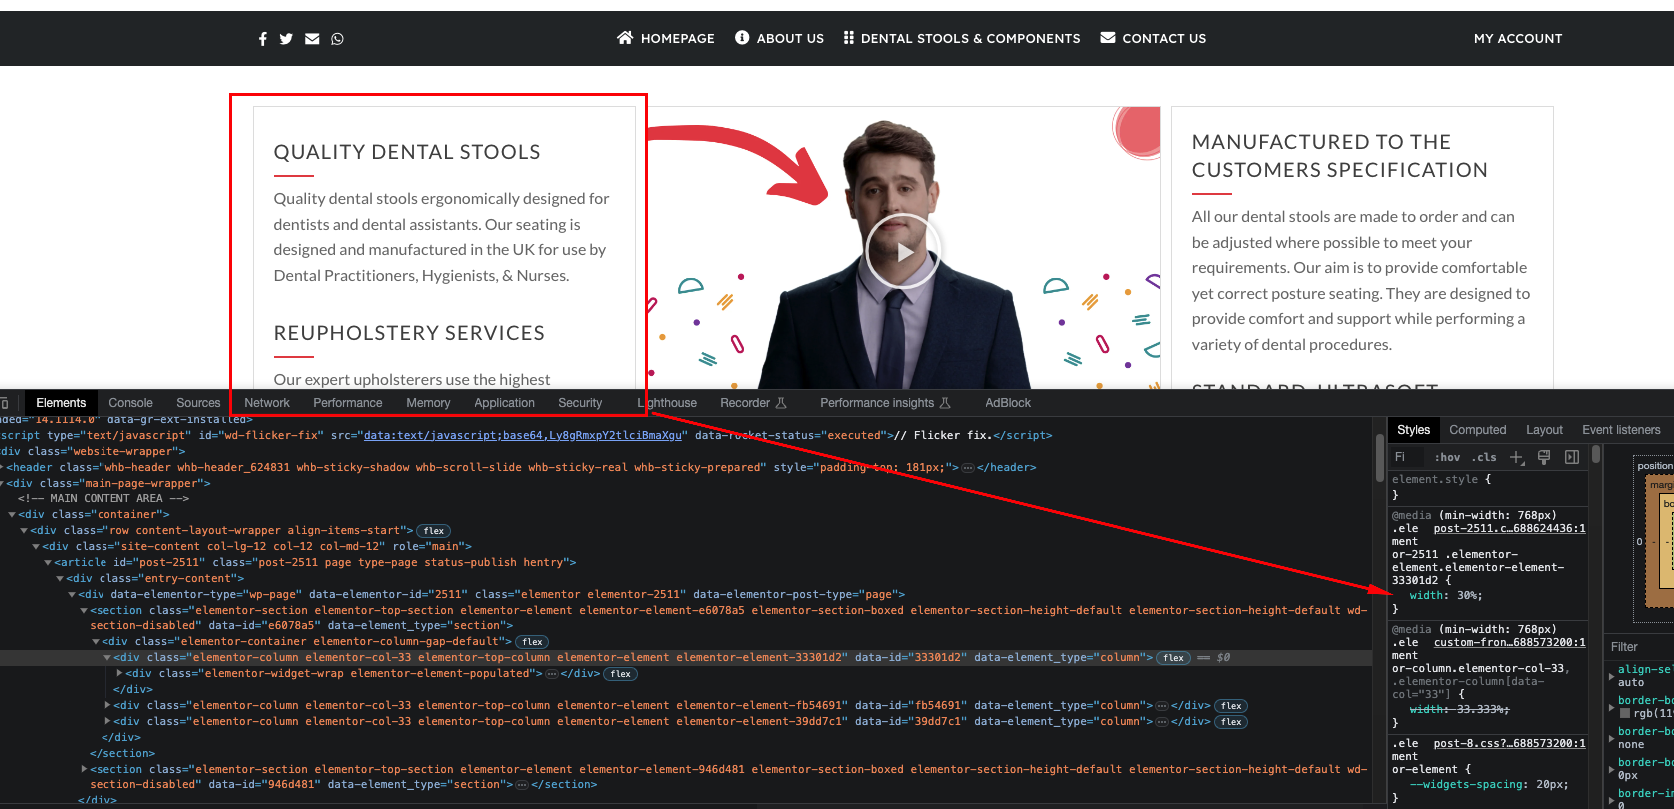Click the WhatsApp icon in header

pyautogui.click(x=337, y=39)
